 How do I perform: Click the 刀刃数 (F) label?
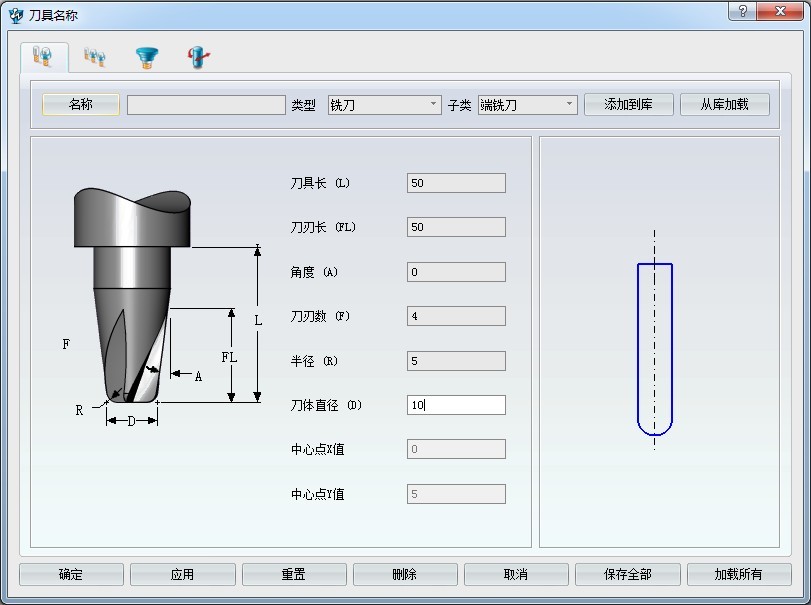point(320,316)
